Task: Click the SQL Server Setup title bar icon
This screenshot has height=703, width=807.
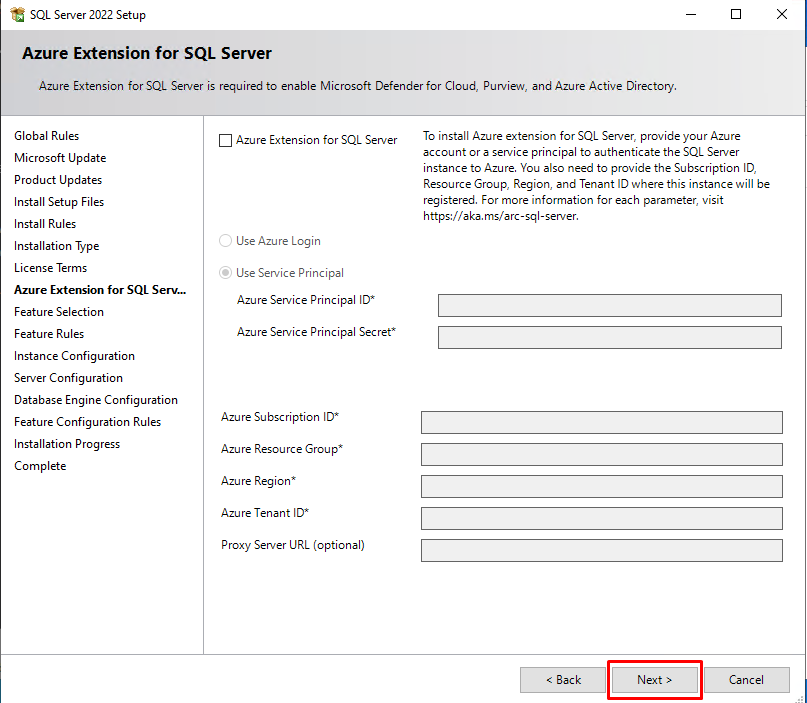Action: click(x=16, y=15)
